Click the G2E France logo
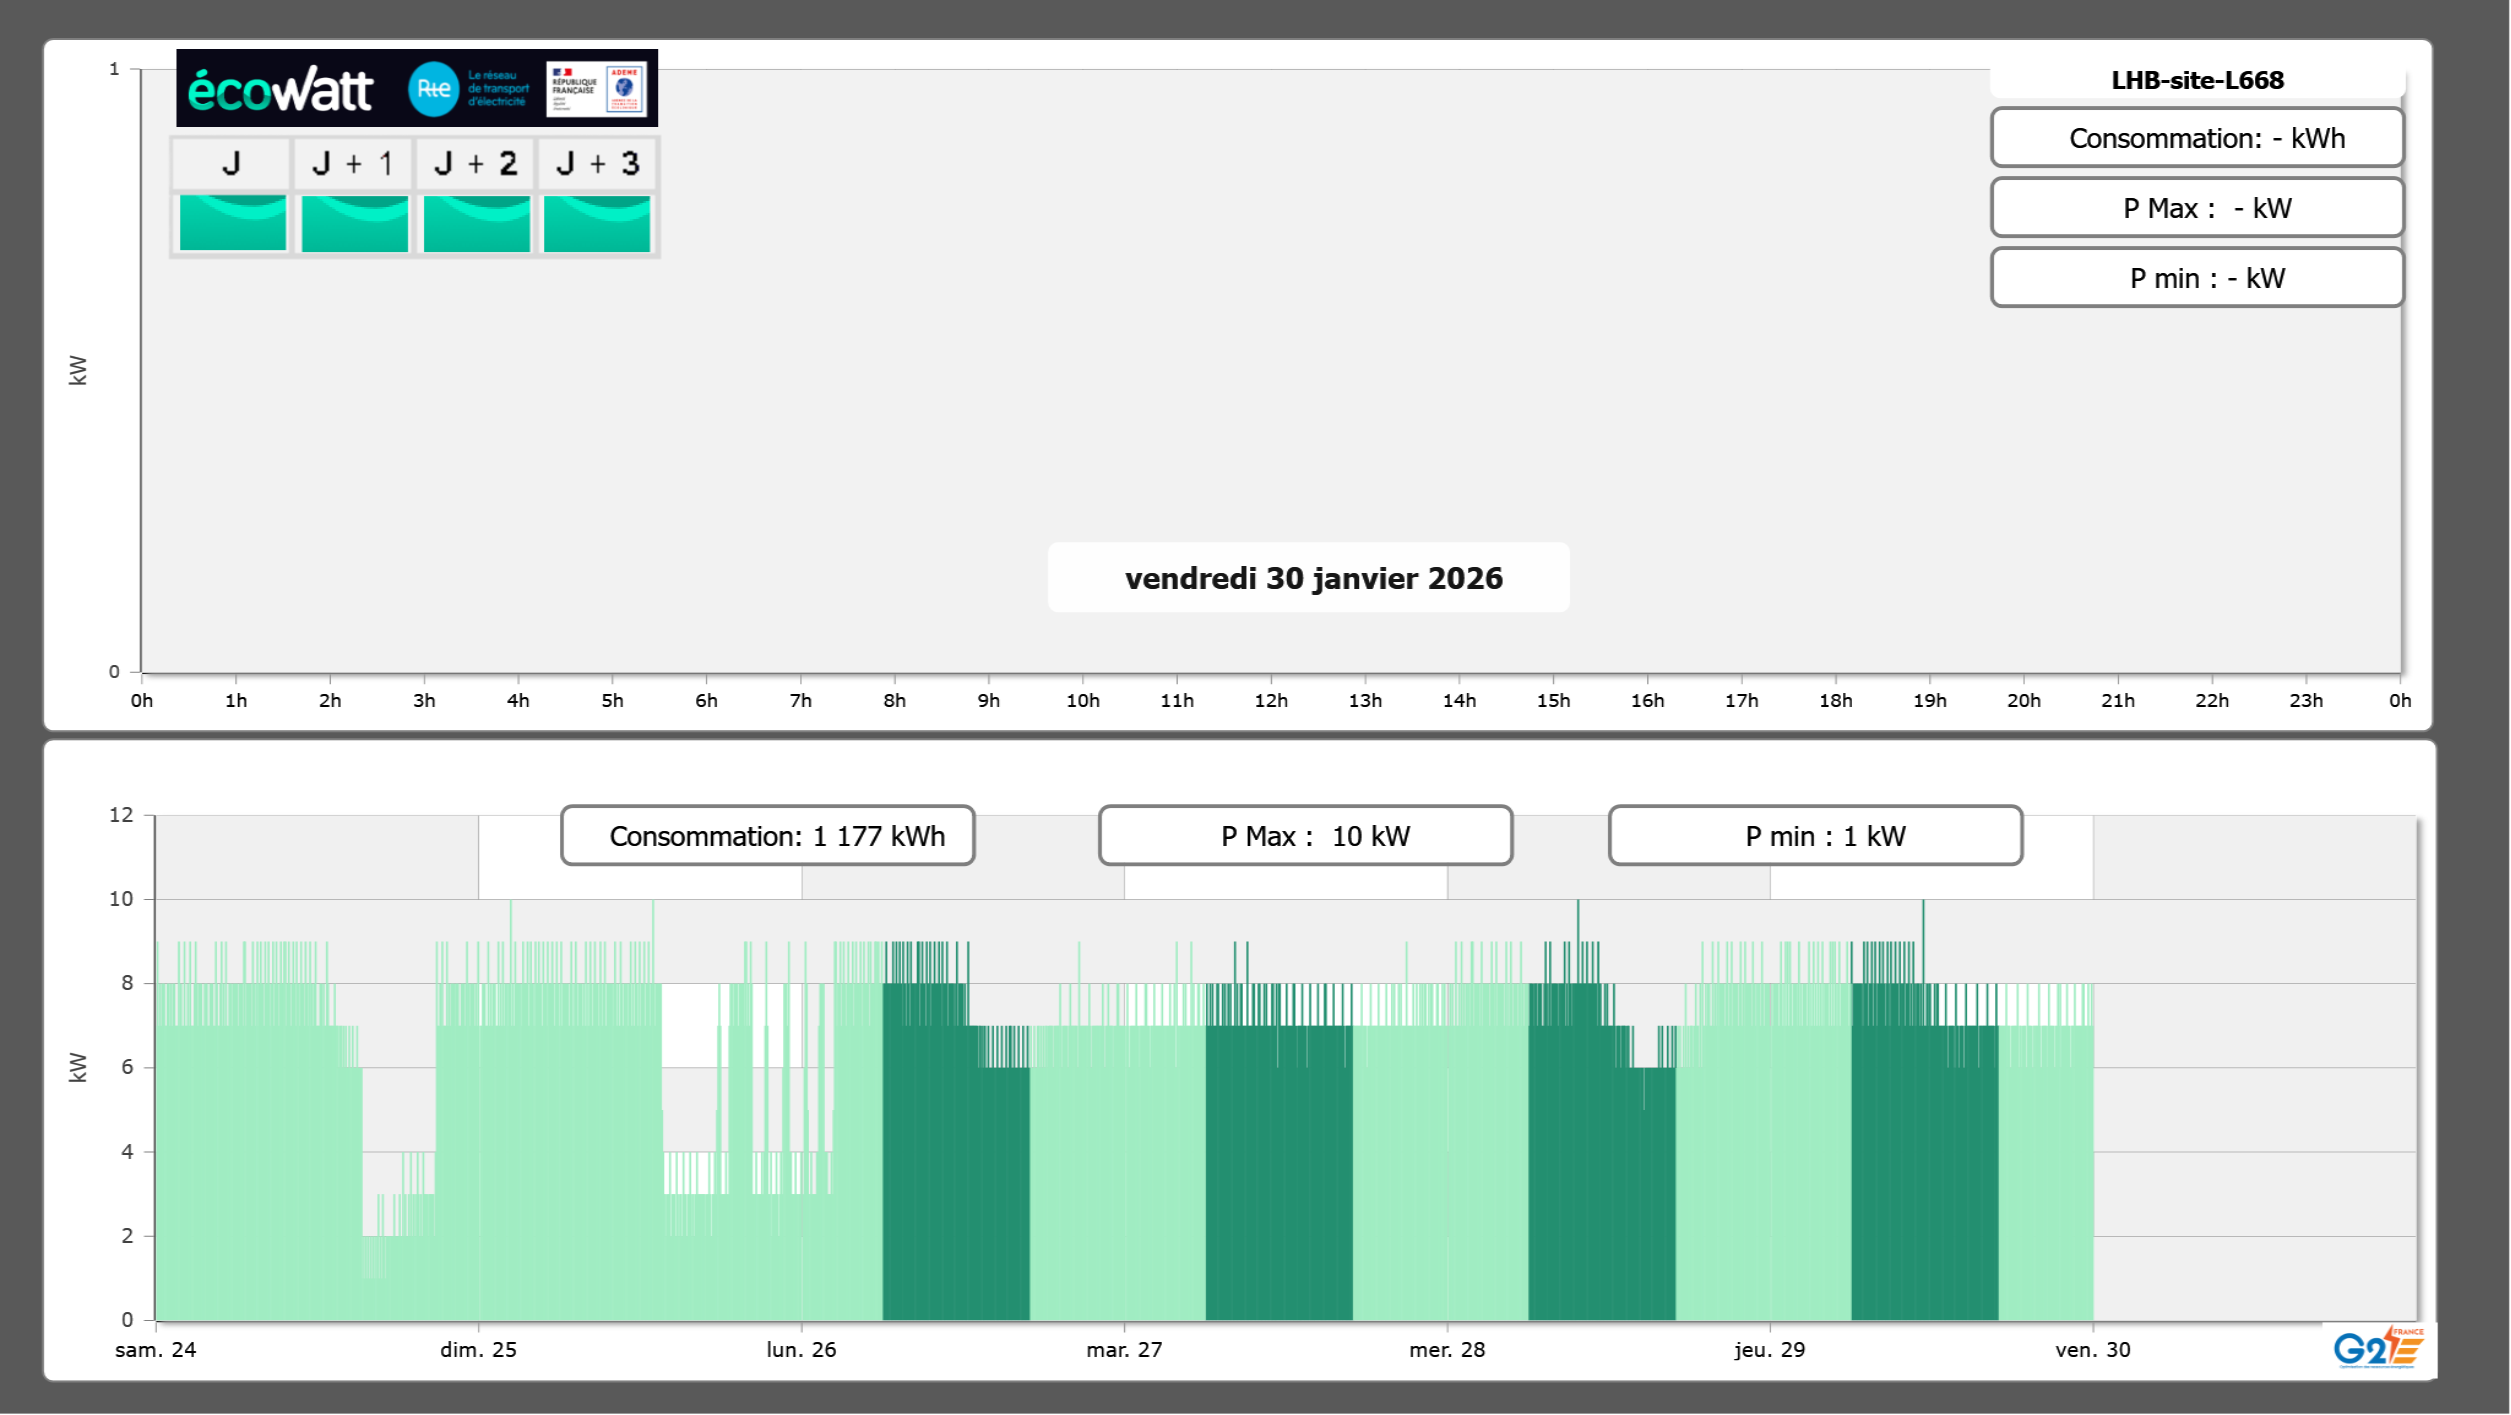This screenshot has height=1415, width=2511. [x=2378, y=1348]
